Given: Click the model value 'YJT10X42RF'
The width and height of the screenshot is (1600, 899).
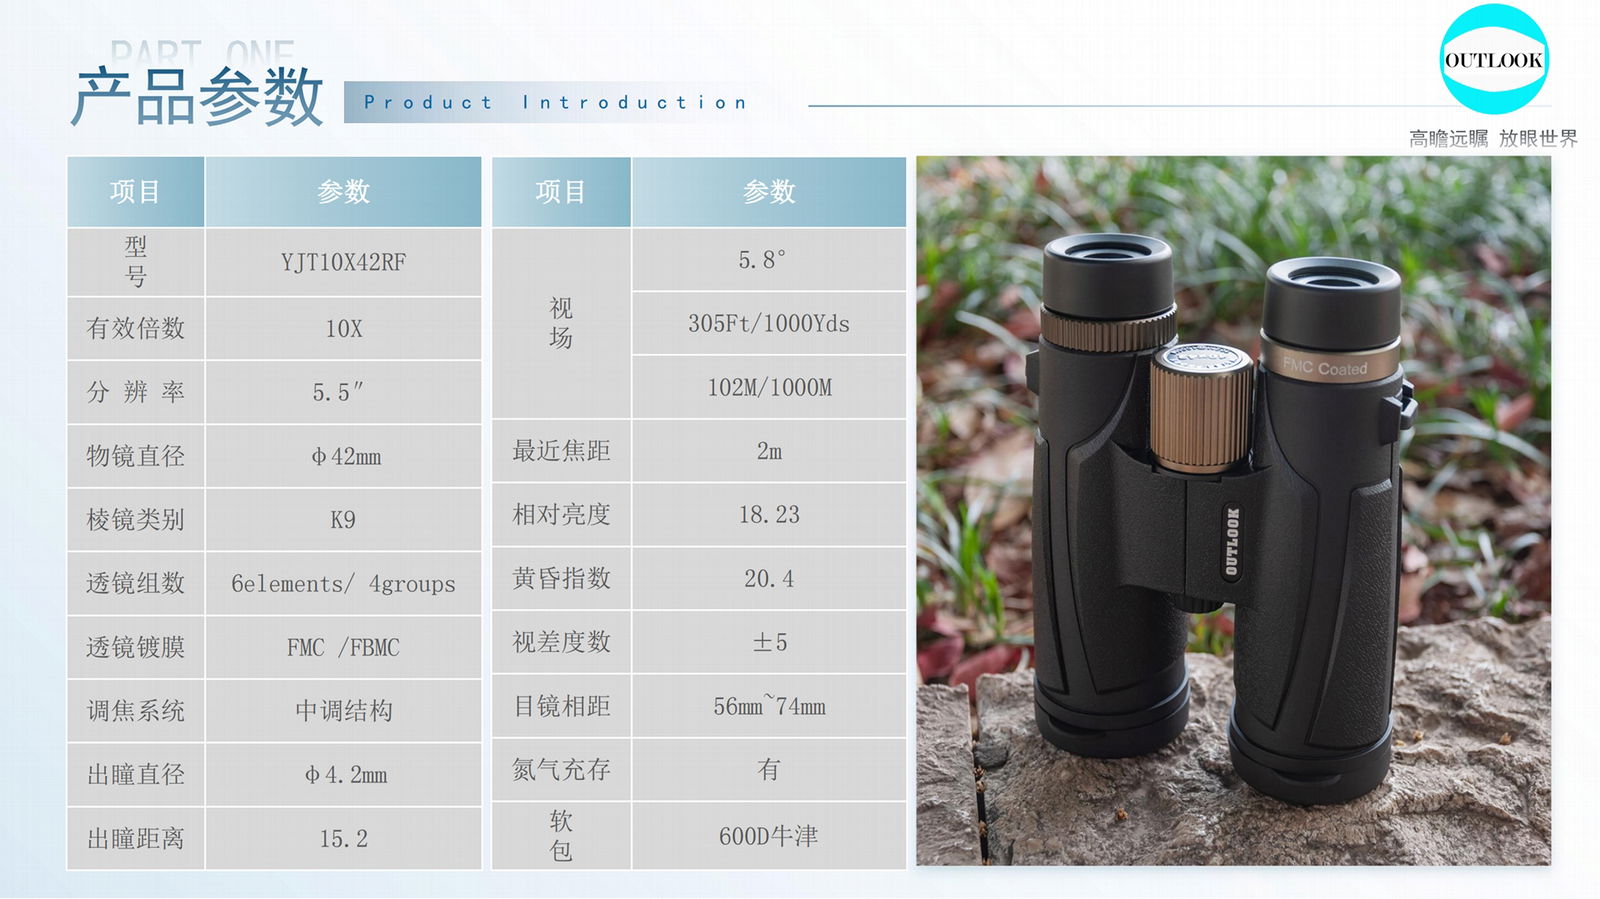Looking at the screenshot, I should click(x=343, y=262).
